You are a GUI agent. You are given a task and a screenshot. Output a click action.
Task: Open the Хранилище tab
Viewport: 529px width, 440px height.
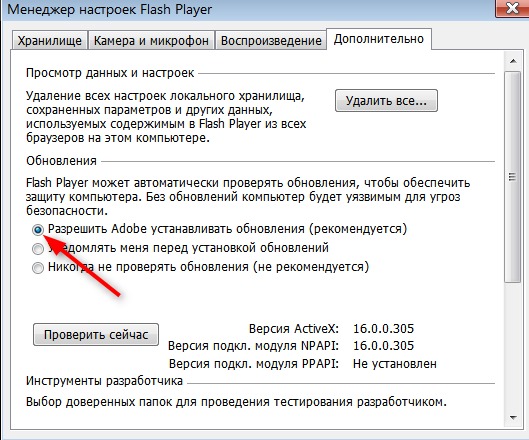(x=50, y=40)
